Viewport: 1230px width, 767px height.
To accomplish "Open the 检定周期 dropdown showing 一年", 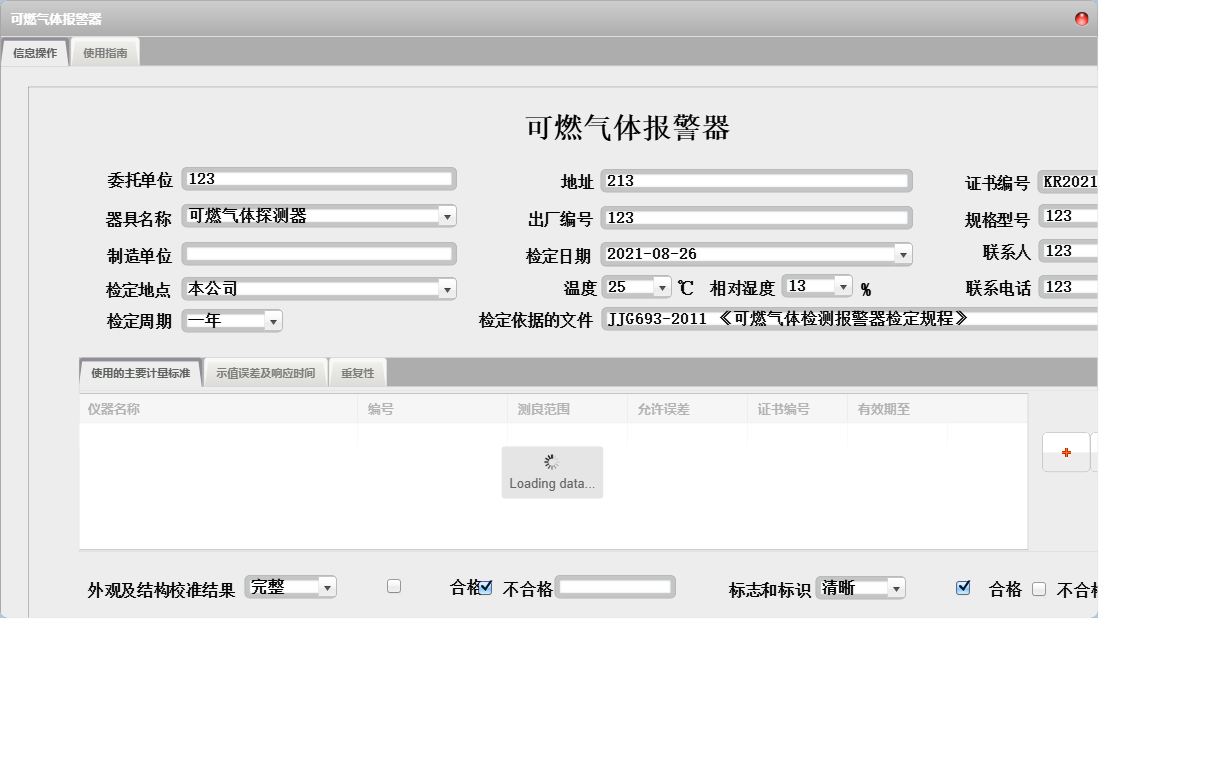I will point(272,321).
